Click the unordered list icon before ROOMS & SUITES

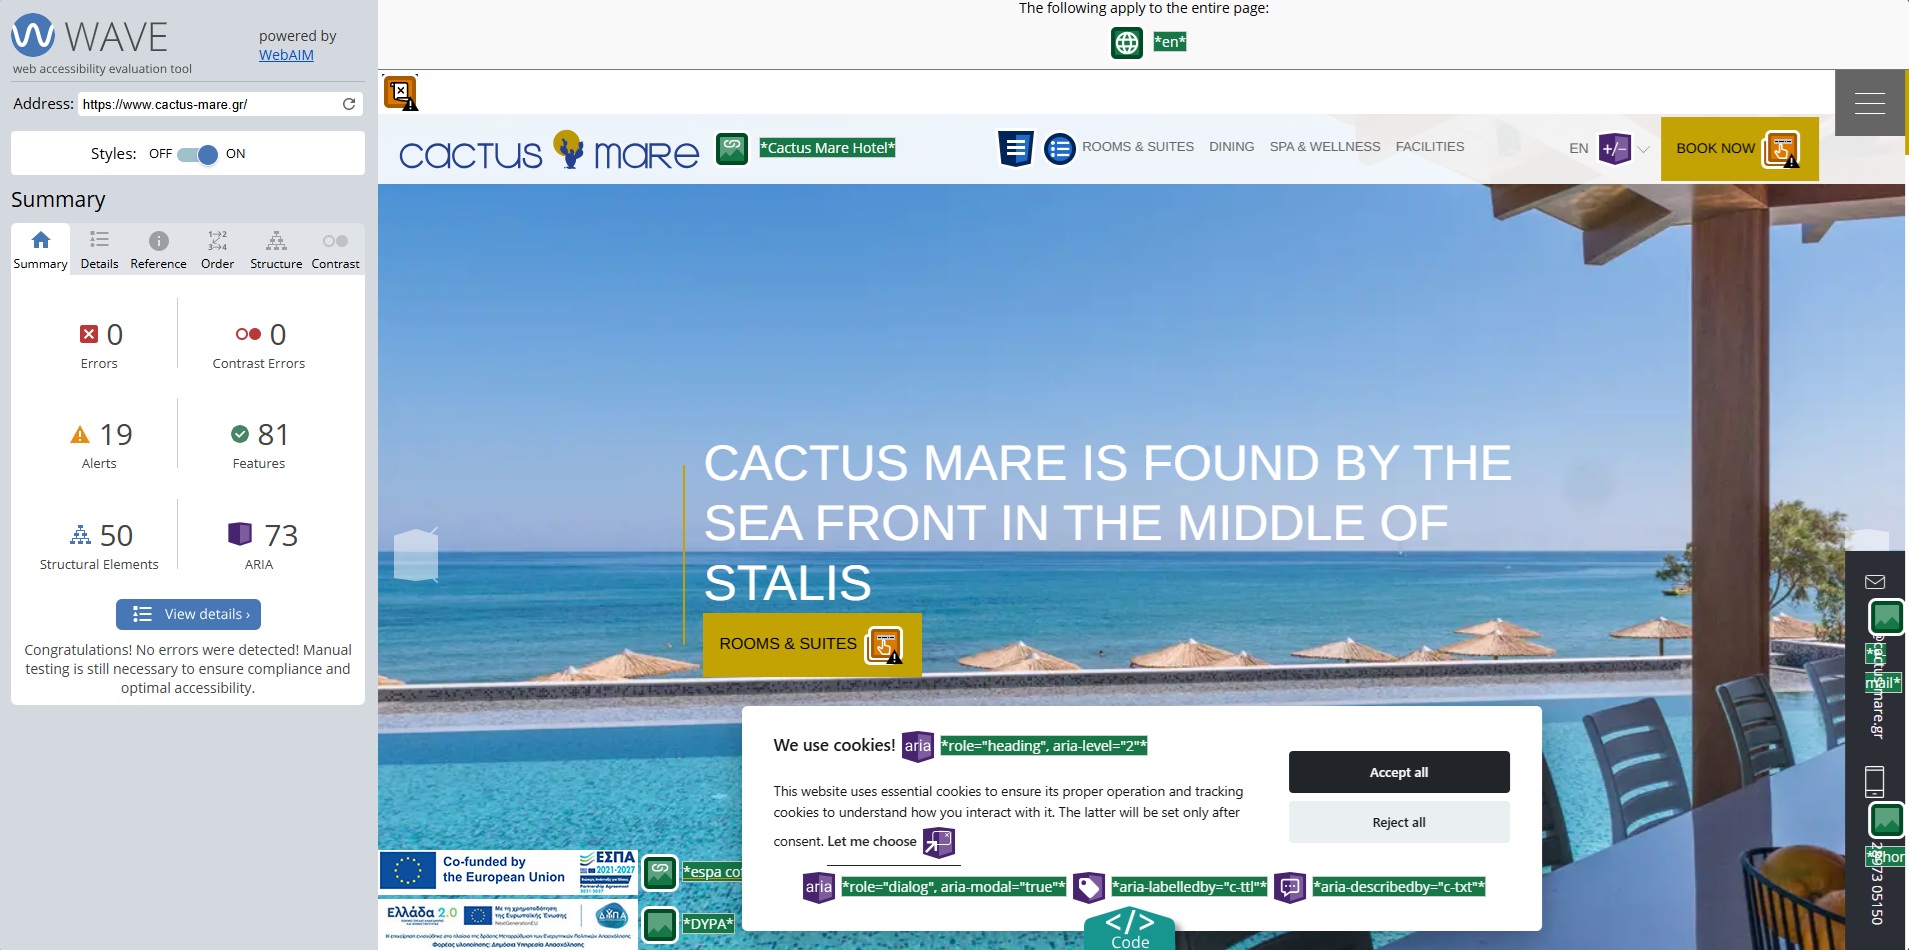click(1060, 149)
